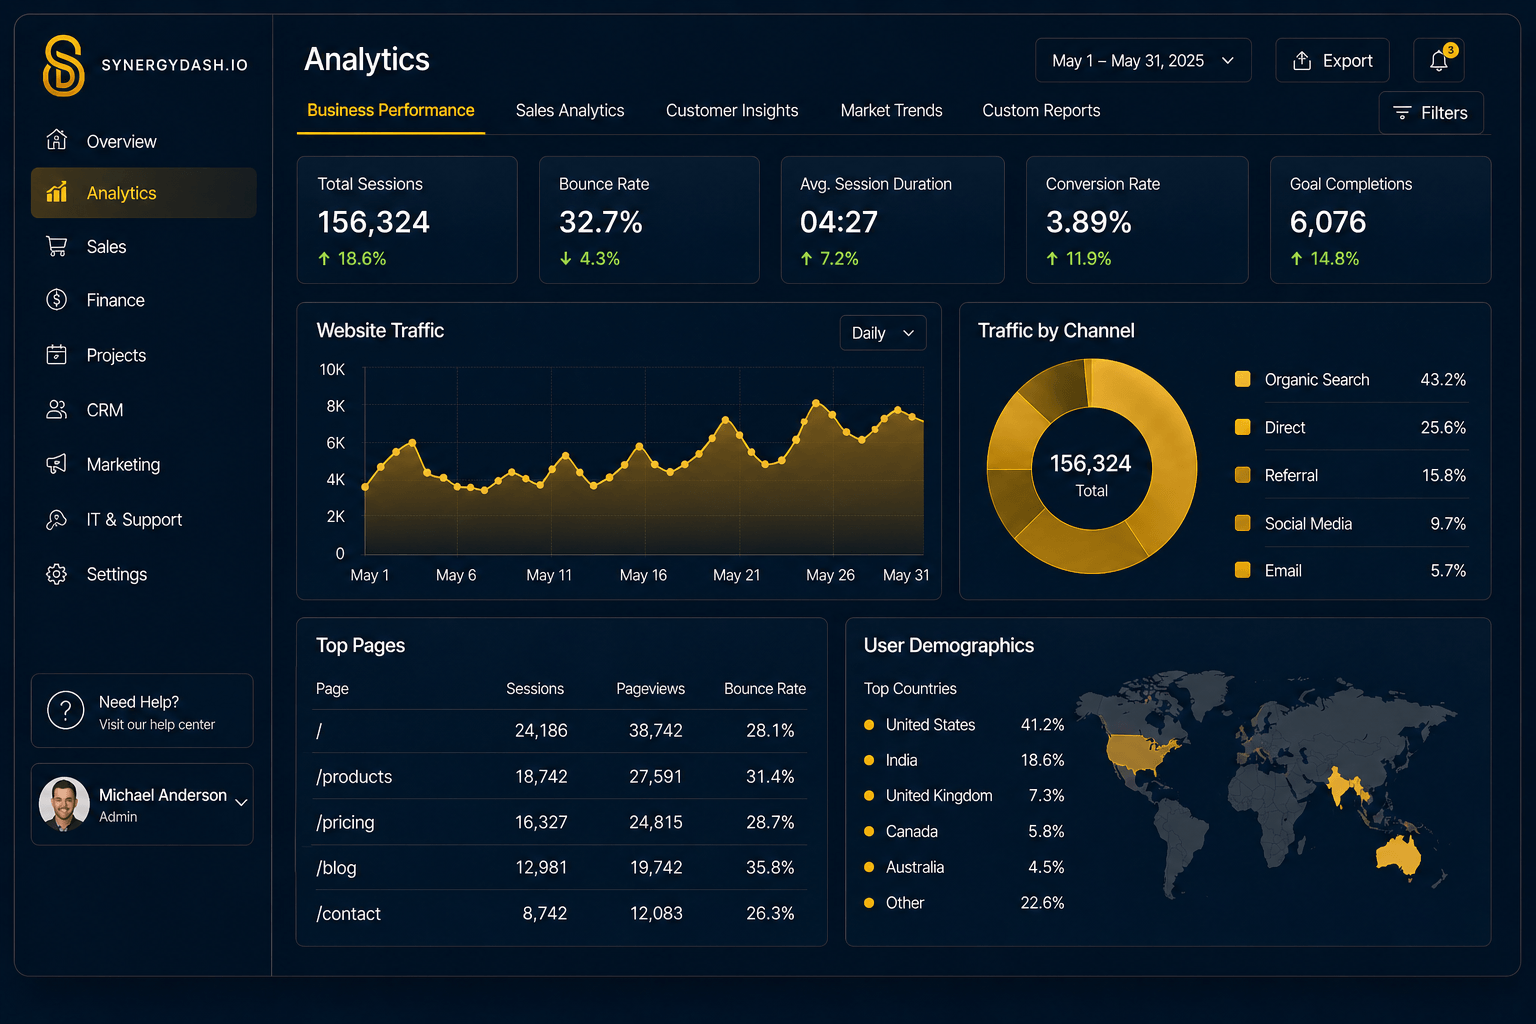
Task: Expand the Michael Anderson account menu
Action: (241, 803)
